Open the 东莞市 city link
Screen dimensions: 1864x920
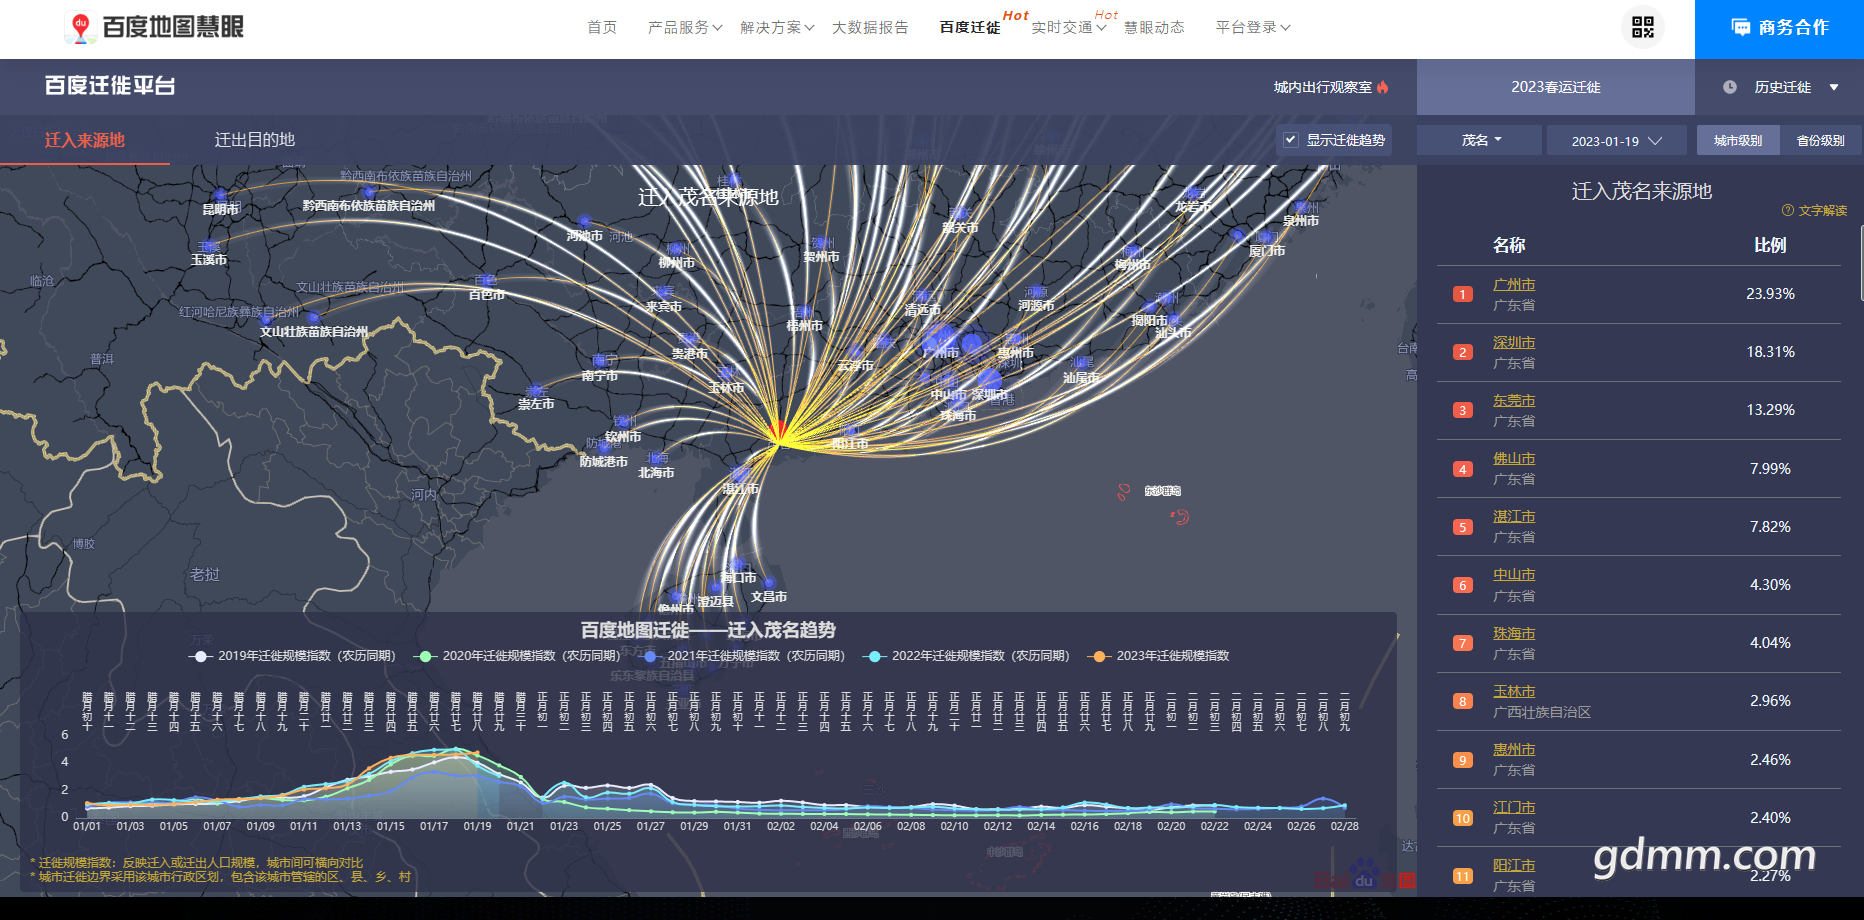point(1514,401)
